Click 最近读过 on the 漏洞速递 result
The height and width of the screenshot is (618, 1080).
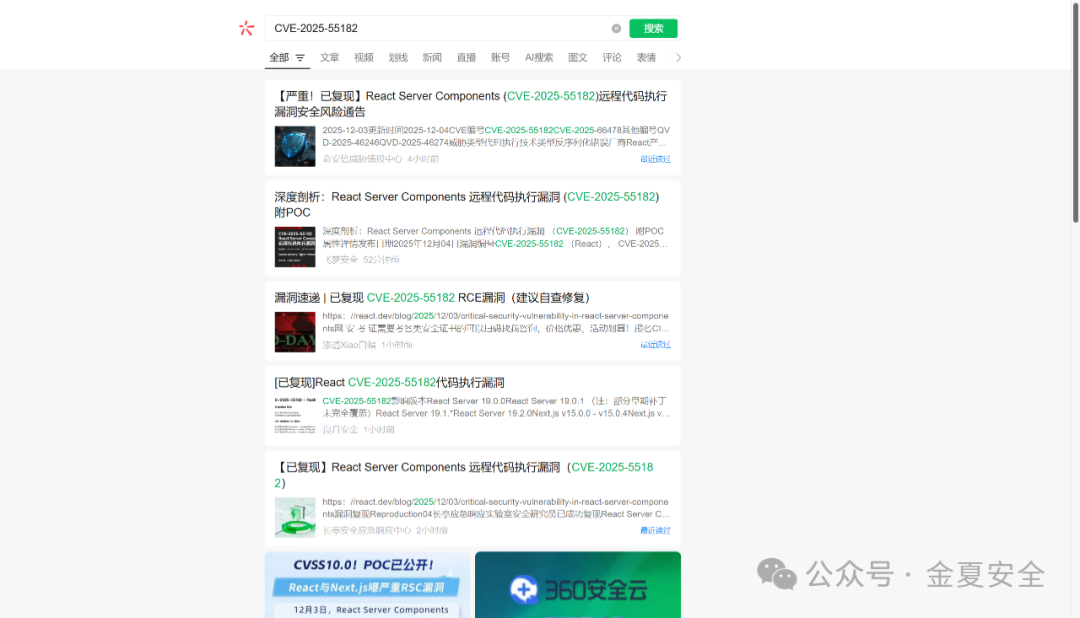[x=655, y=344]
